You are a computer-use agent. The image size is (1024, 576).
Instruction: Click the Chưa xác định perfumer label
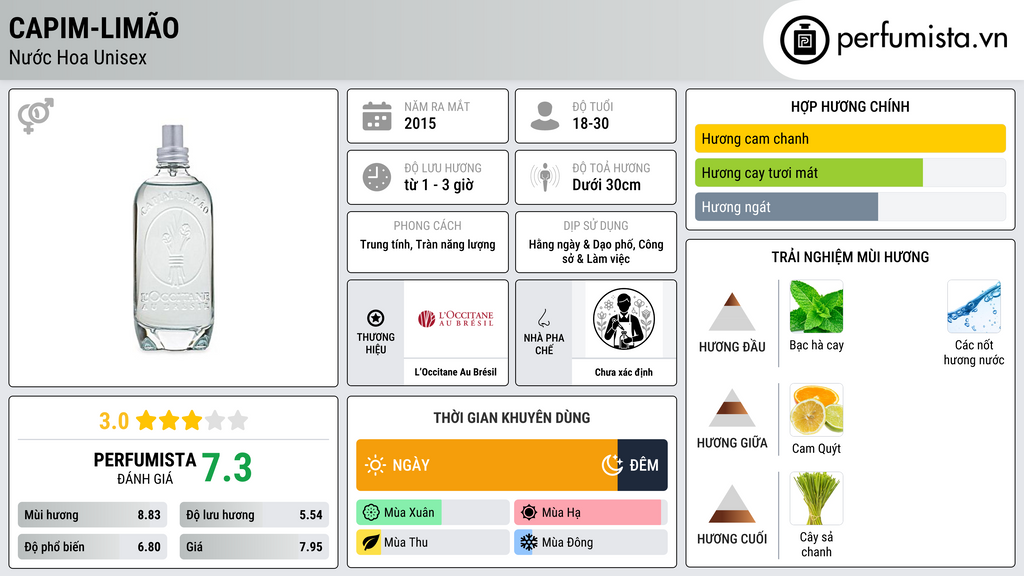(x=624, y=372)
